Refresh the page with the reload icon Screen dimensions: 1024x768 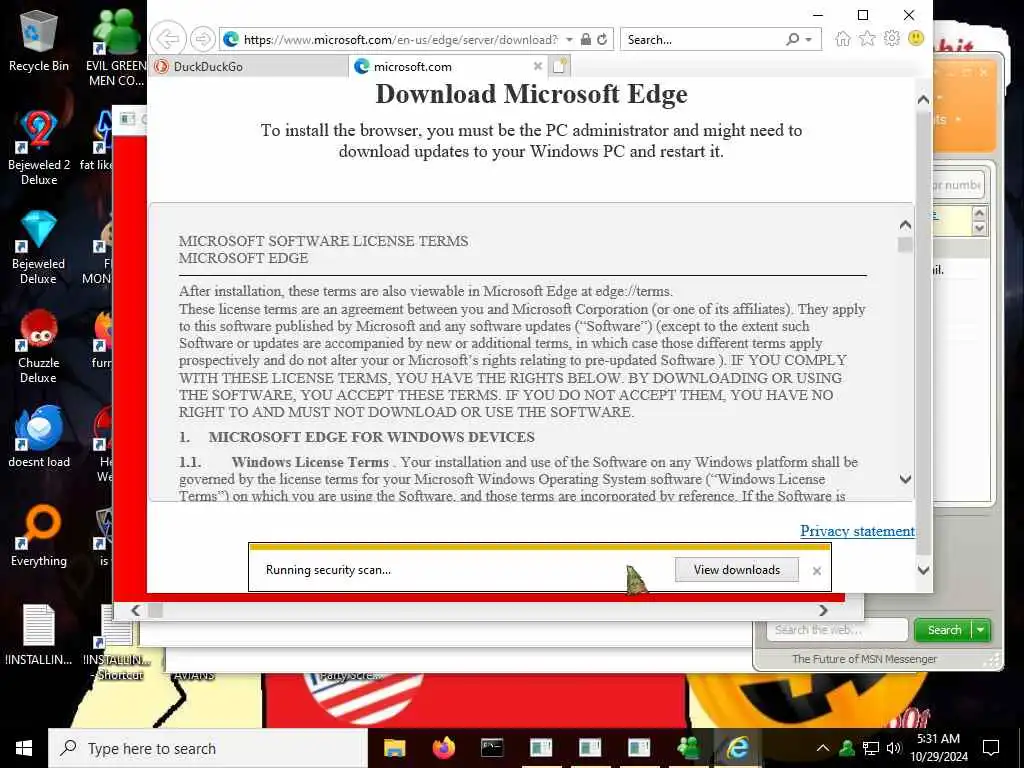tap(602, 39)
